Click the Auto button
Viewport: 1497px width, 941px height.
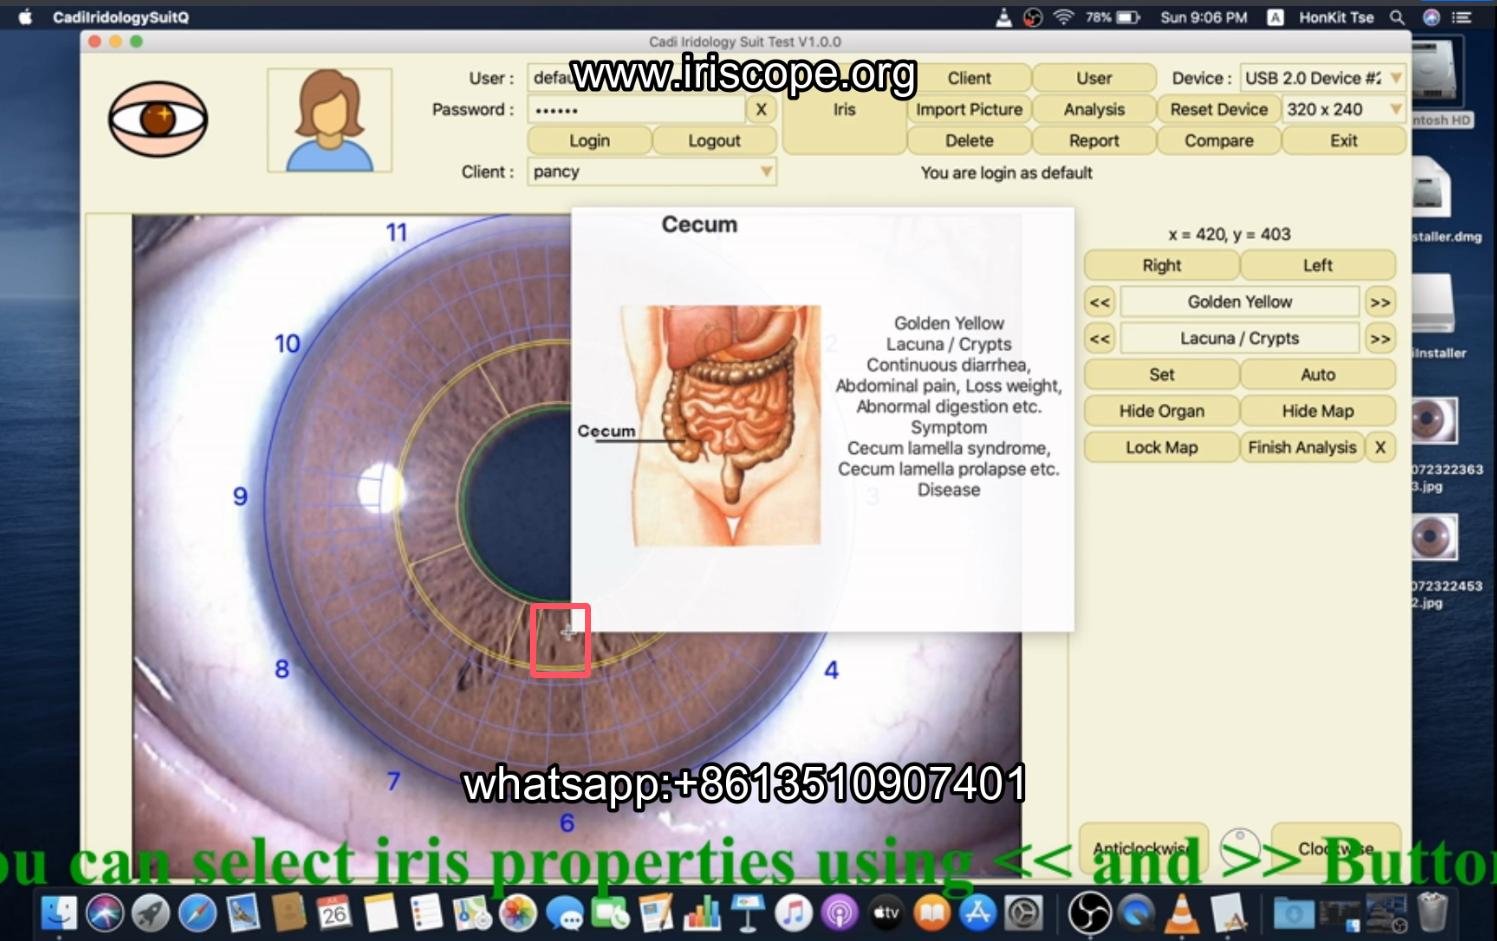(x=1318, y=374)
